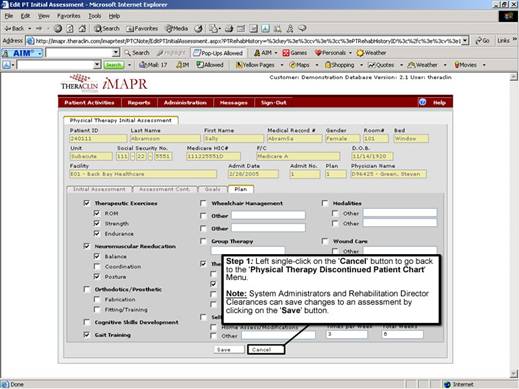
Task: Expand the Shopping dropdown arrow
Action: tap(361, 65)
